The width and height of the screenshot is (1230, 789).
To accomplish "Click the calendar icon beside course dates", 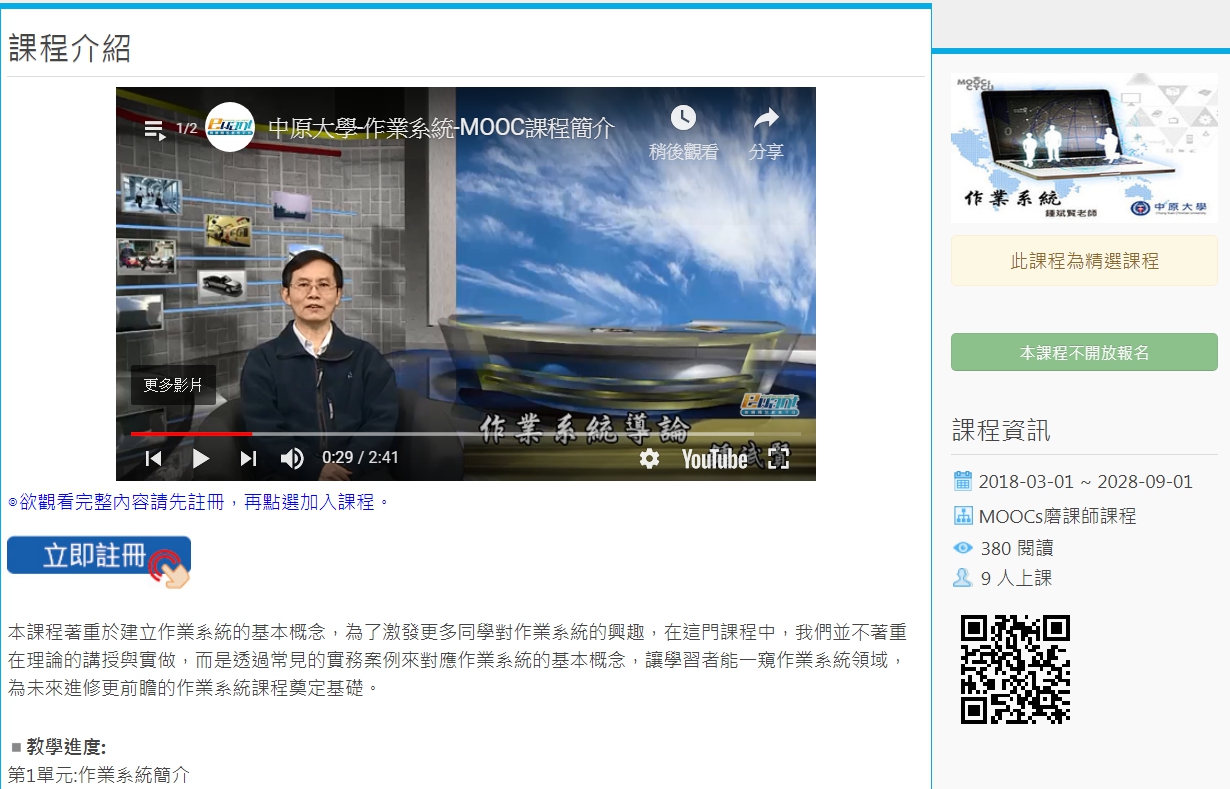I will 963,481.
